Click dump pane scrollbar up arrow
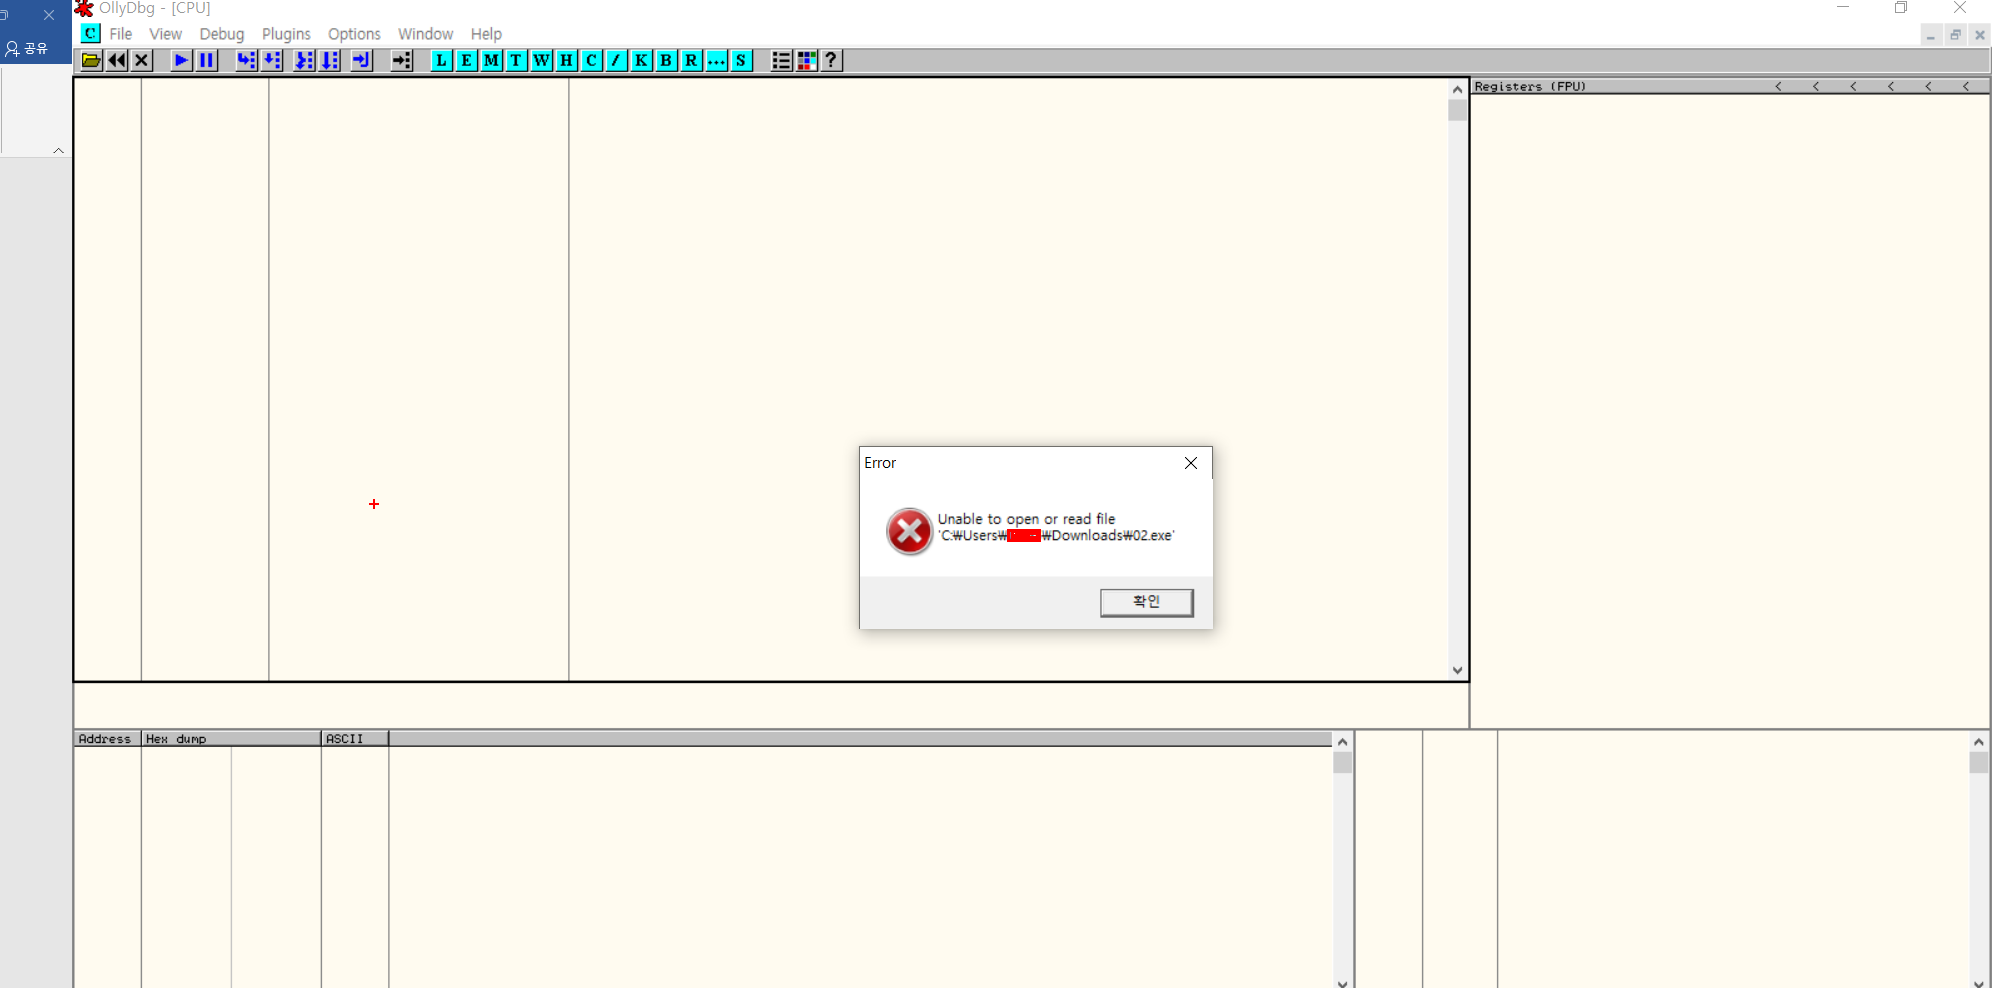1992x988 pixels. click(x=1343, y=741)
